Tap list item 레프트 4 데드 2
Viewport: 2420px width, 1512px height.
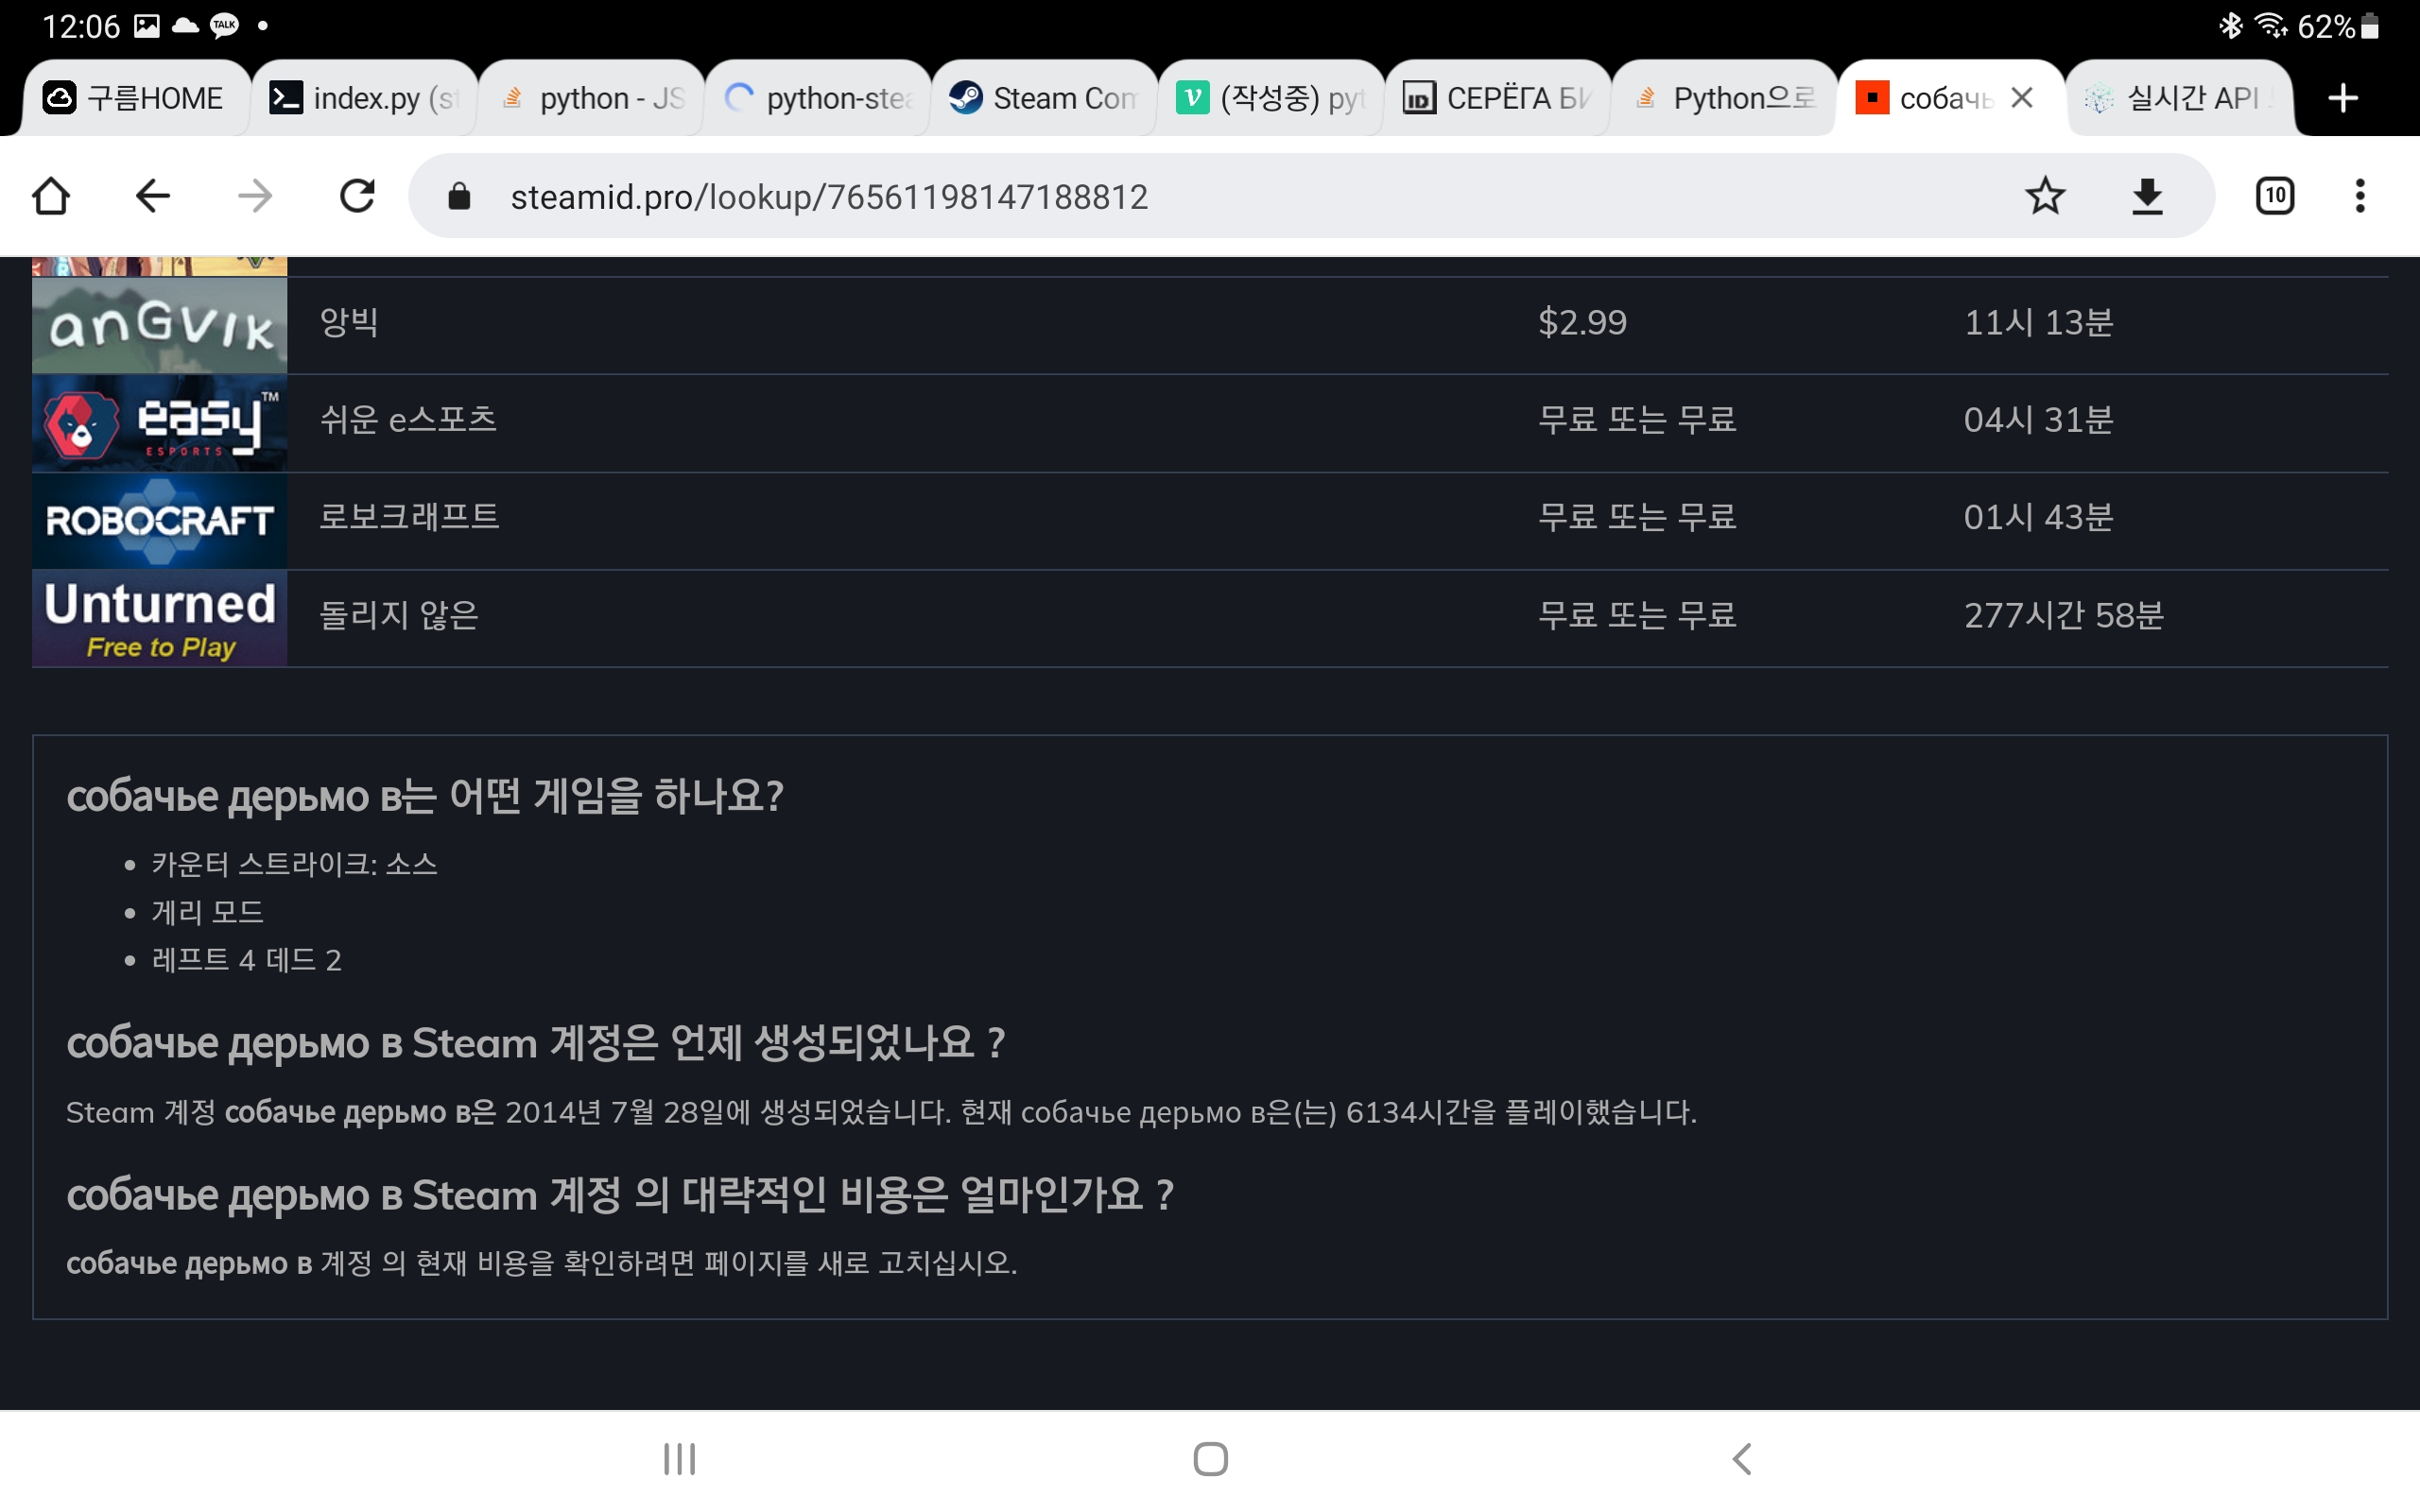point(246,960)
